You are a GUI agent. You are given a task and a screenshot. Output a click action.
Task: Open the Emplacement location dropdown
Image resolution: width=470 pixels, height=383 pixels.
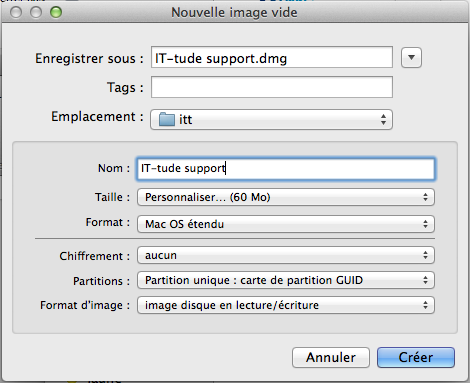point(271,119)
